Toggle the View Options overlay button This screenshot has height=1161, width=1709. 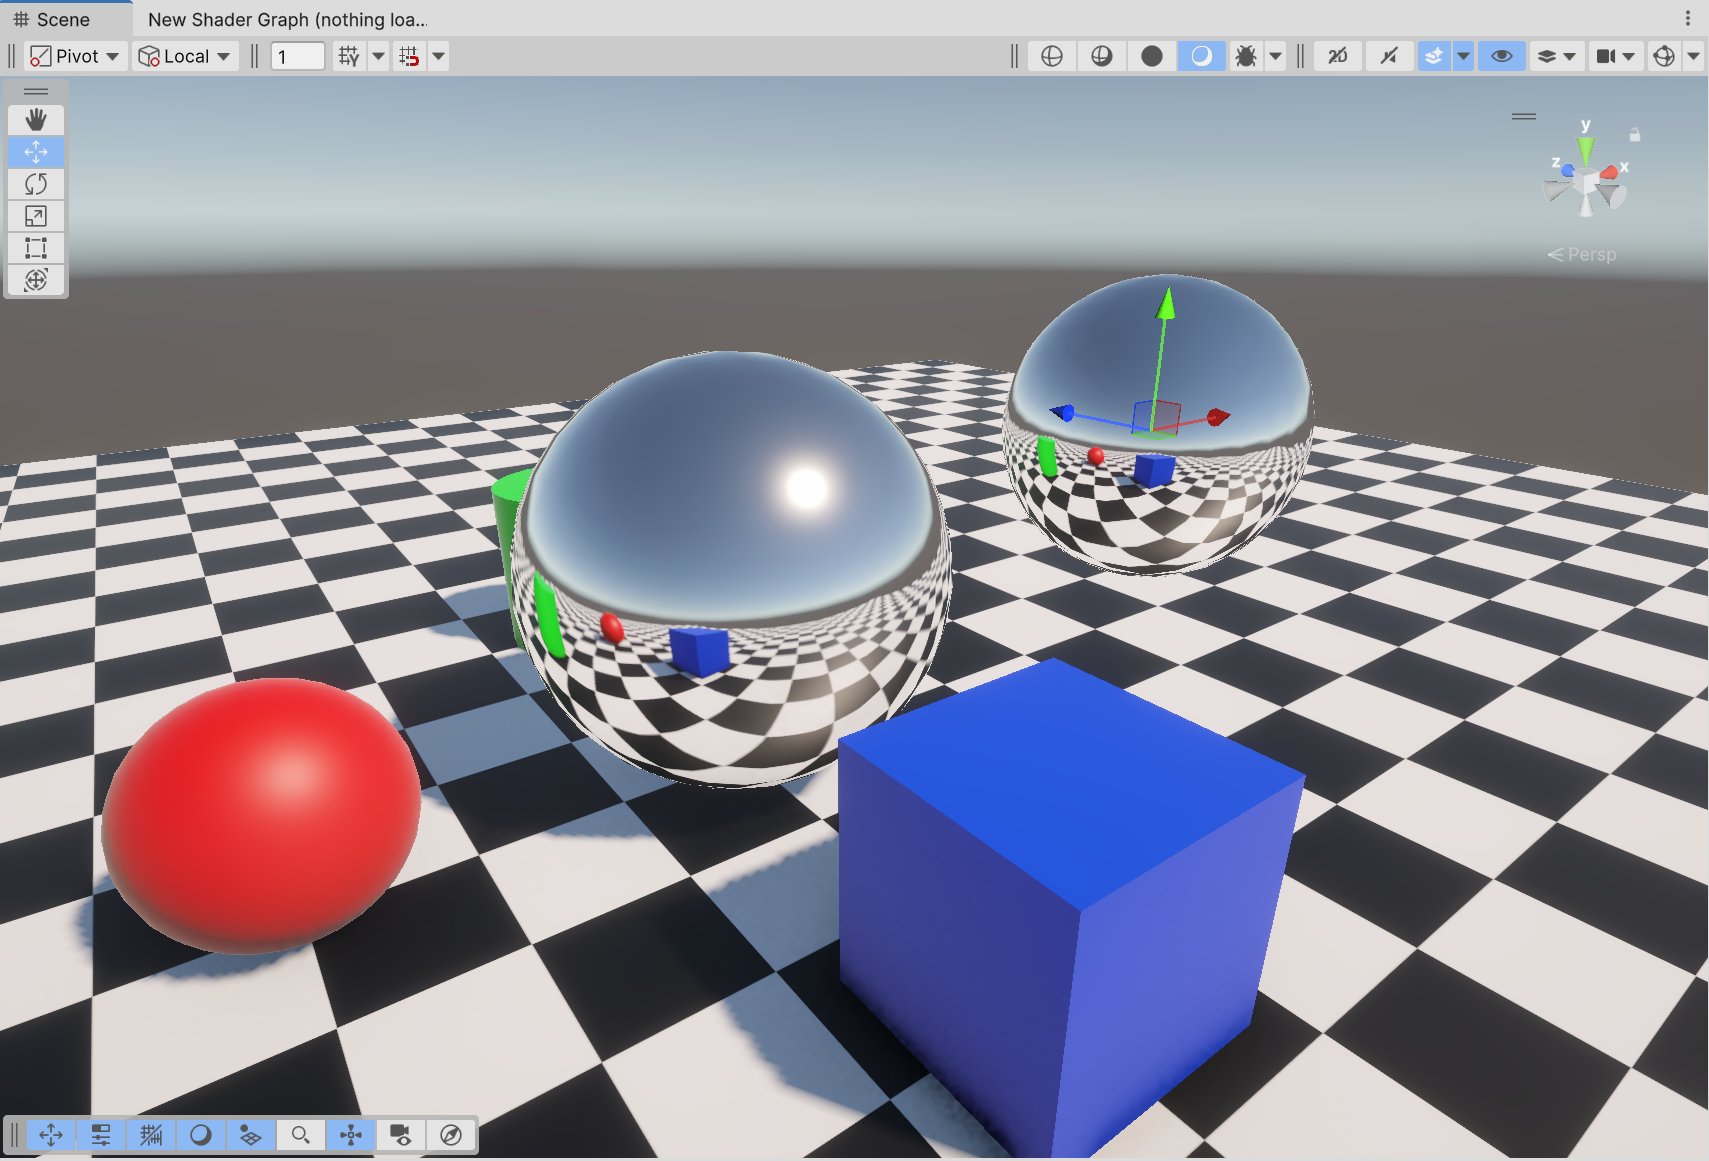(x=251, y=1135)
